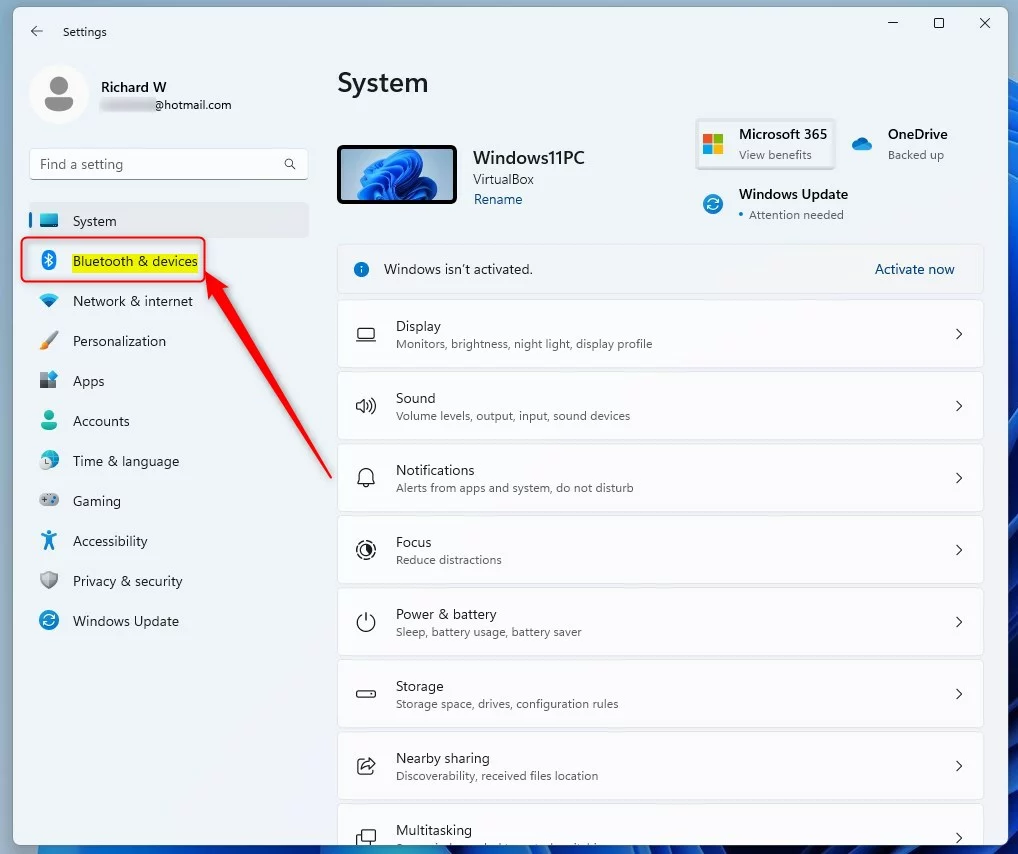Rename the Windows11PC computer

(498, 199)
